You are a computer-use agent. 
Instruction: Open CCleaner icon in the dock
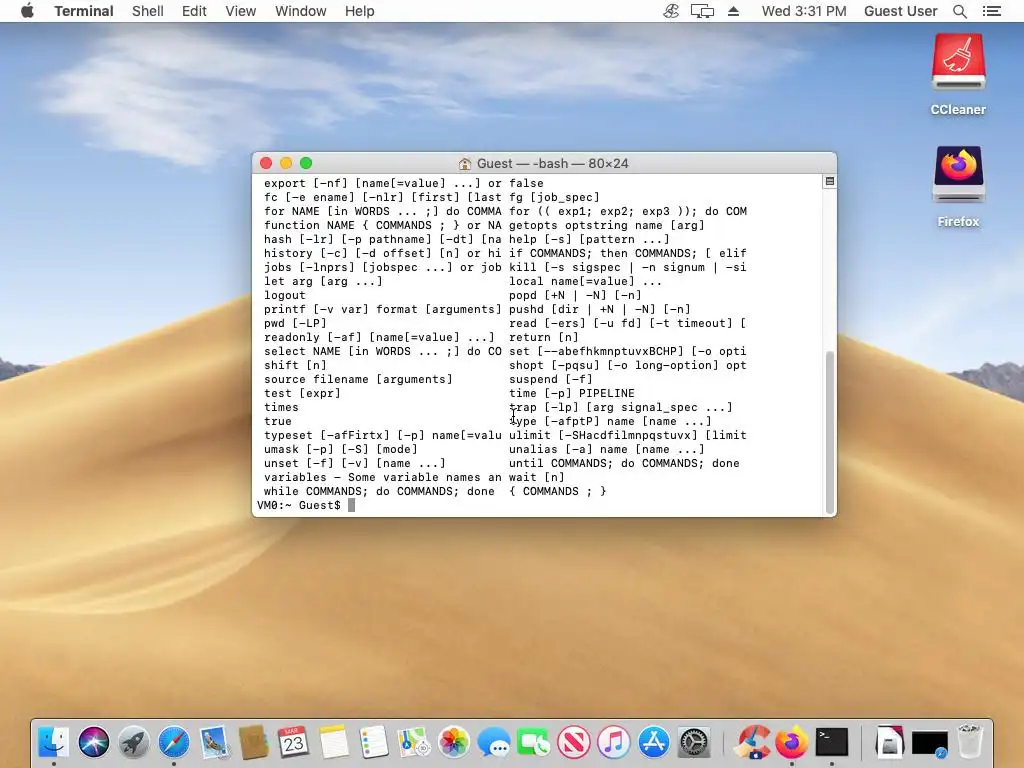click(x=752, y=742)
